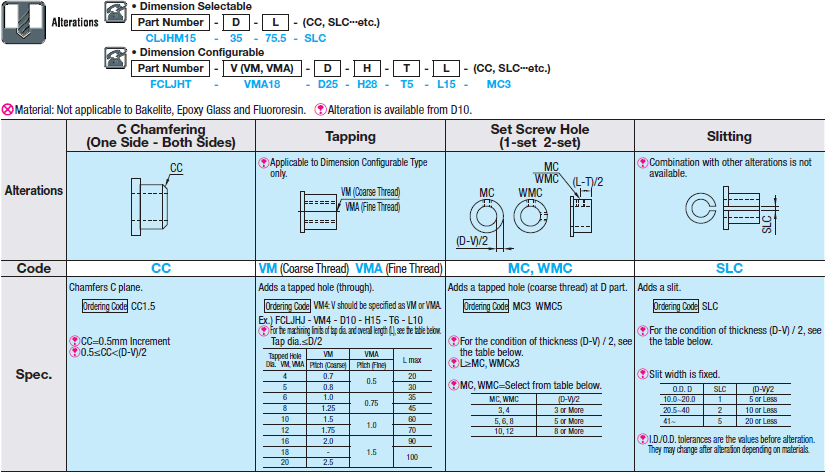825x472 pixels.
Task: Click the CC chamfering bushing diagram
Action: point(149,207)
